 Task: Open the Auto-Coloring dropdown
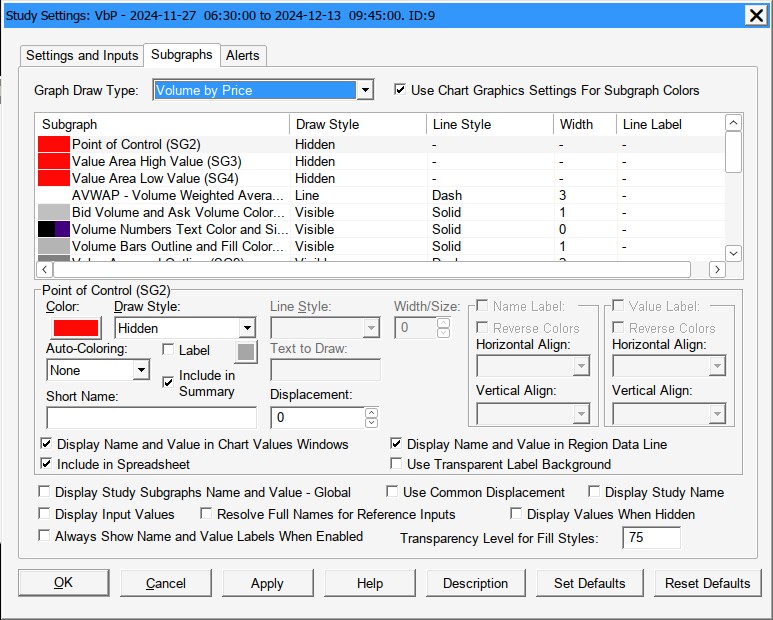click(141, 370)
